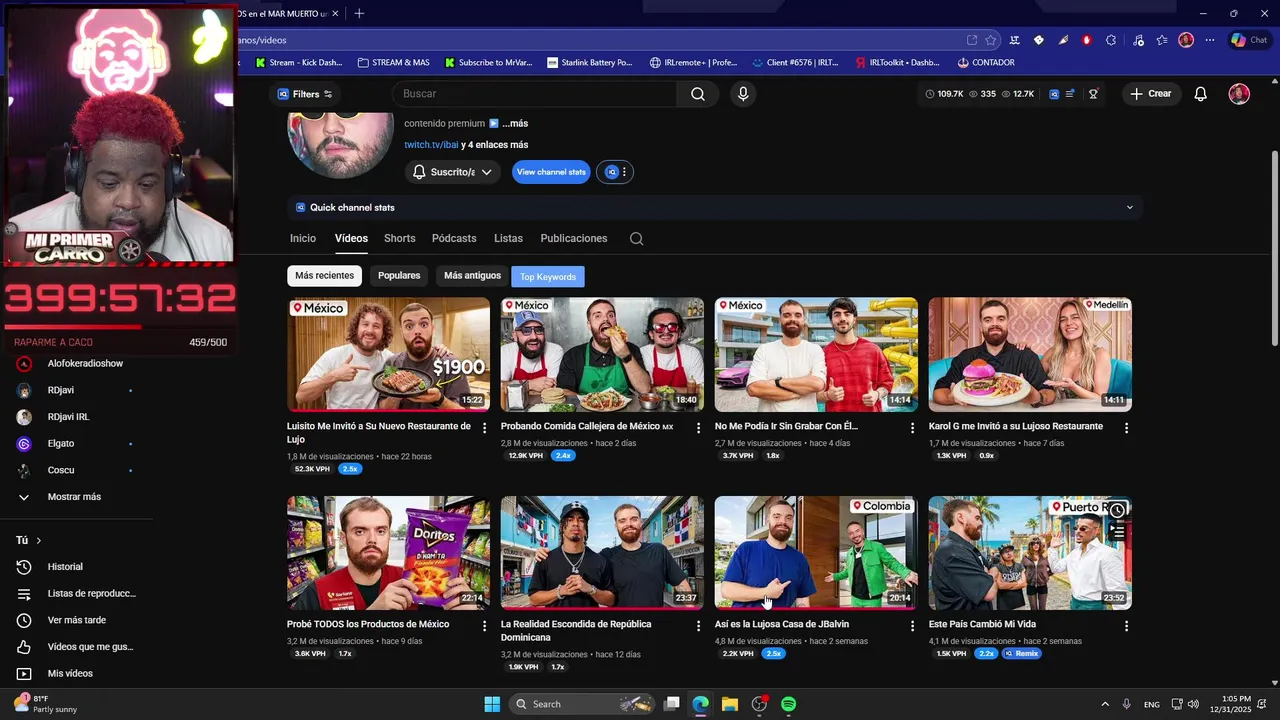Expand sidebar subscriptions with Mostrar más

[76, 497]
